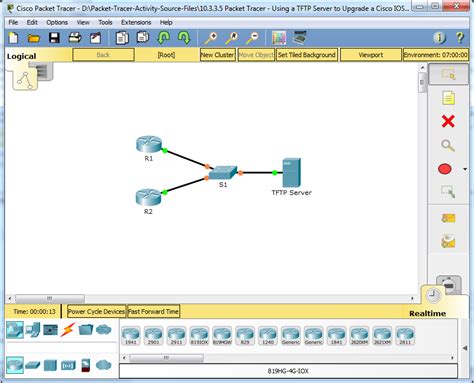Select the Add Simple PDU envelope
This screenshot has width=474, height=383.
tap(448, 218)
